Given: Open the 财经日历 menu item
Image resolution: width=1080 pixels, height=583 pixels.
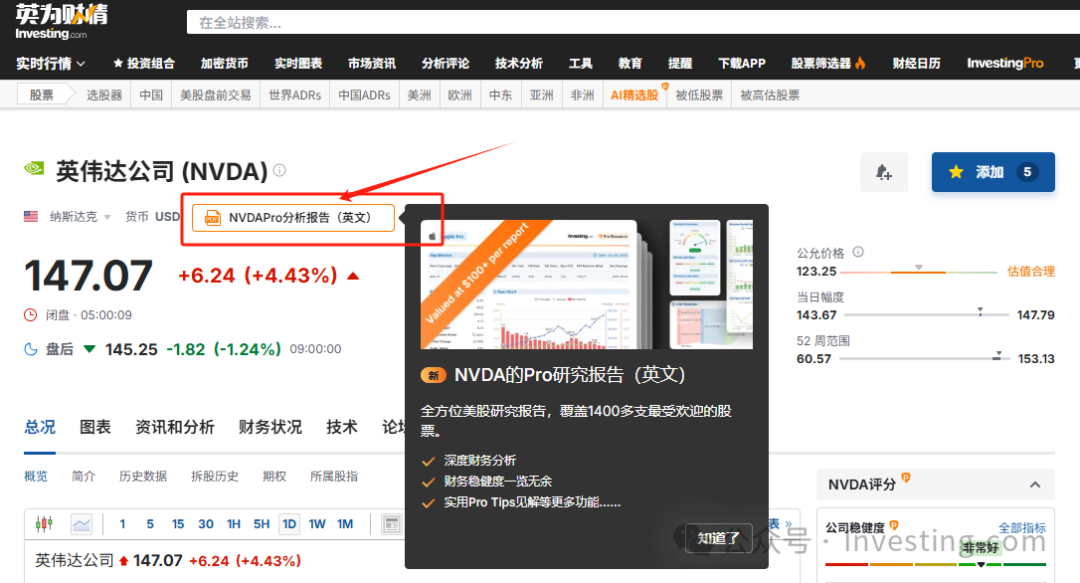Looking at the screenshot, I should pyautogui.click(x=916, y=63).
